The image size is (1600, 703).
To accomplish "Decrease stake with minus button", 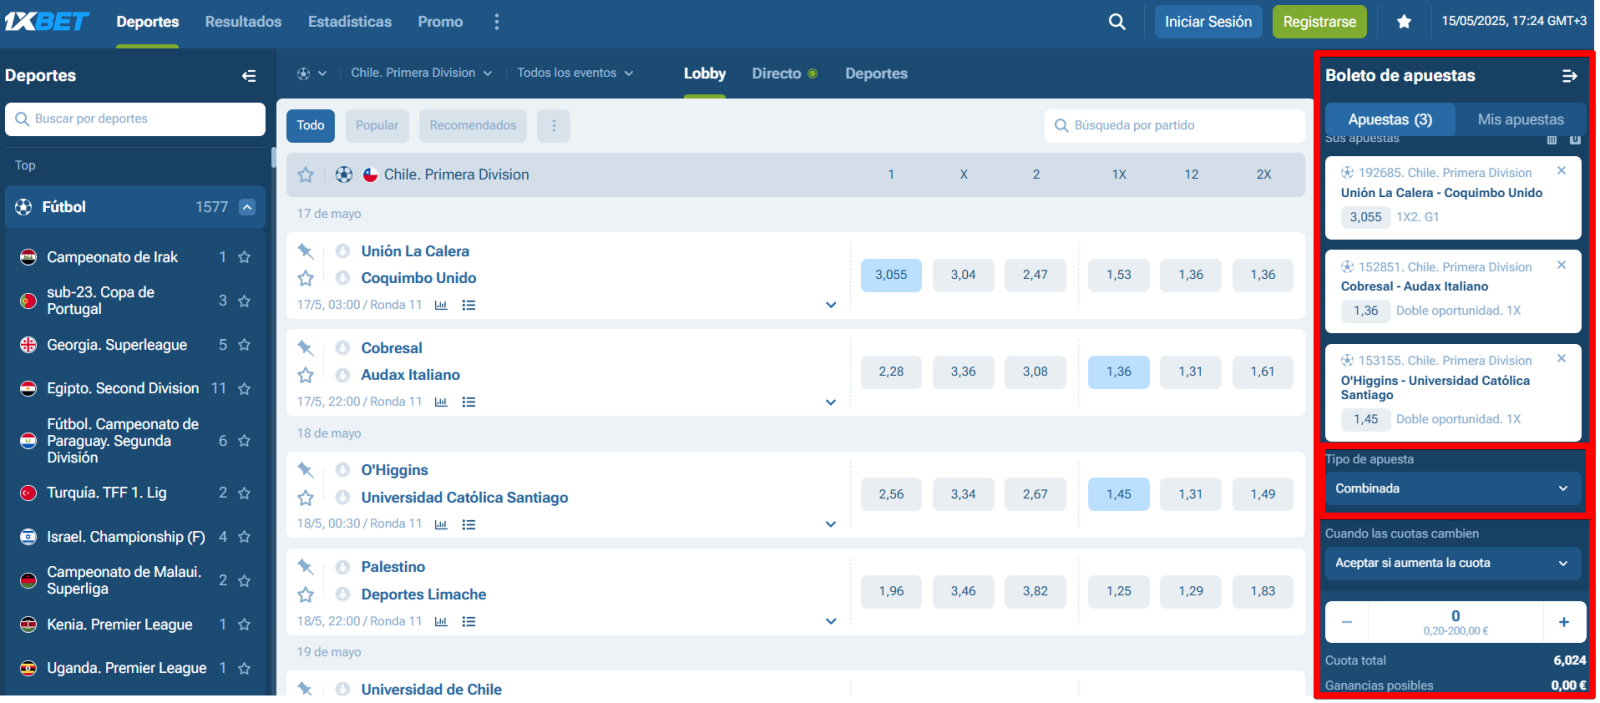I will (1347, 622).
